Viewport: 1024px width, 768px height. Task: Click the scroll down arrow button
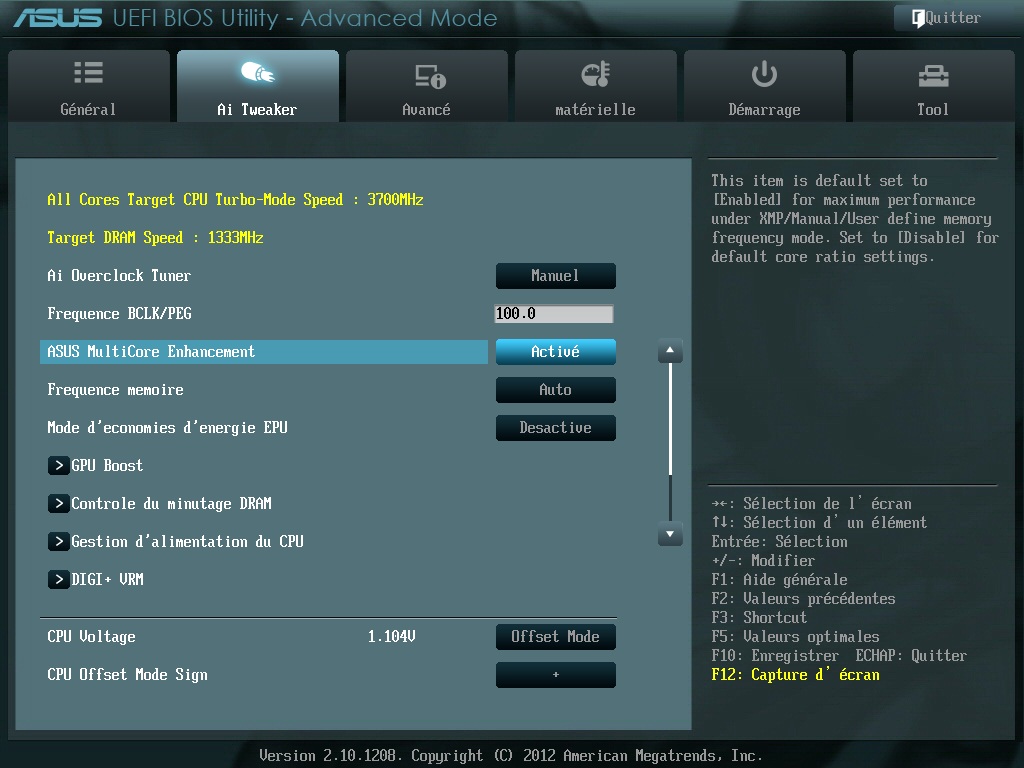click(x=670, y=535)
